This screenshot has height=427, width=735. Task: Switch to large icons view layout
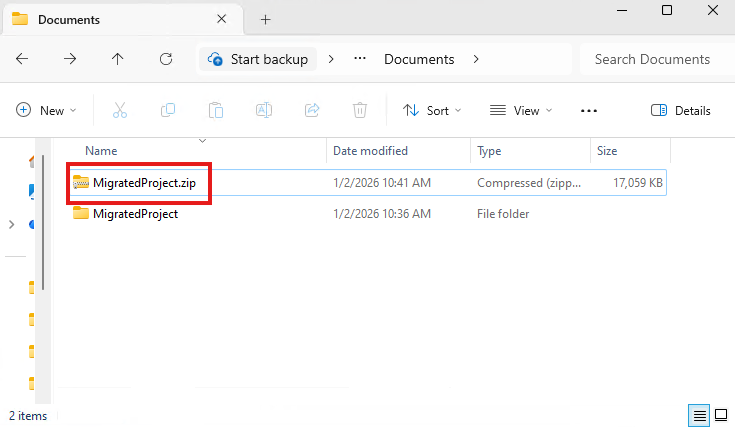point(720,415)
